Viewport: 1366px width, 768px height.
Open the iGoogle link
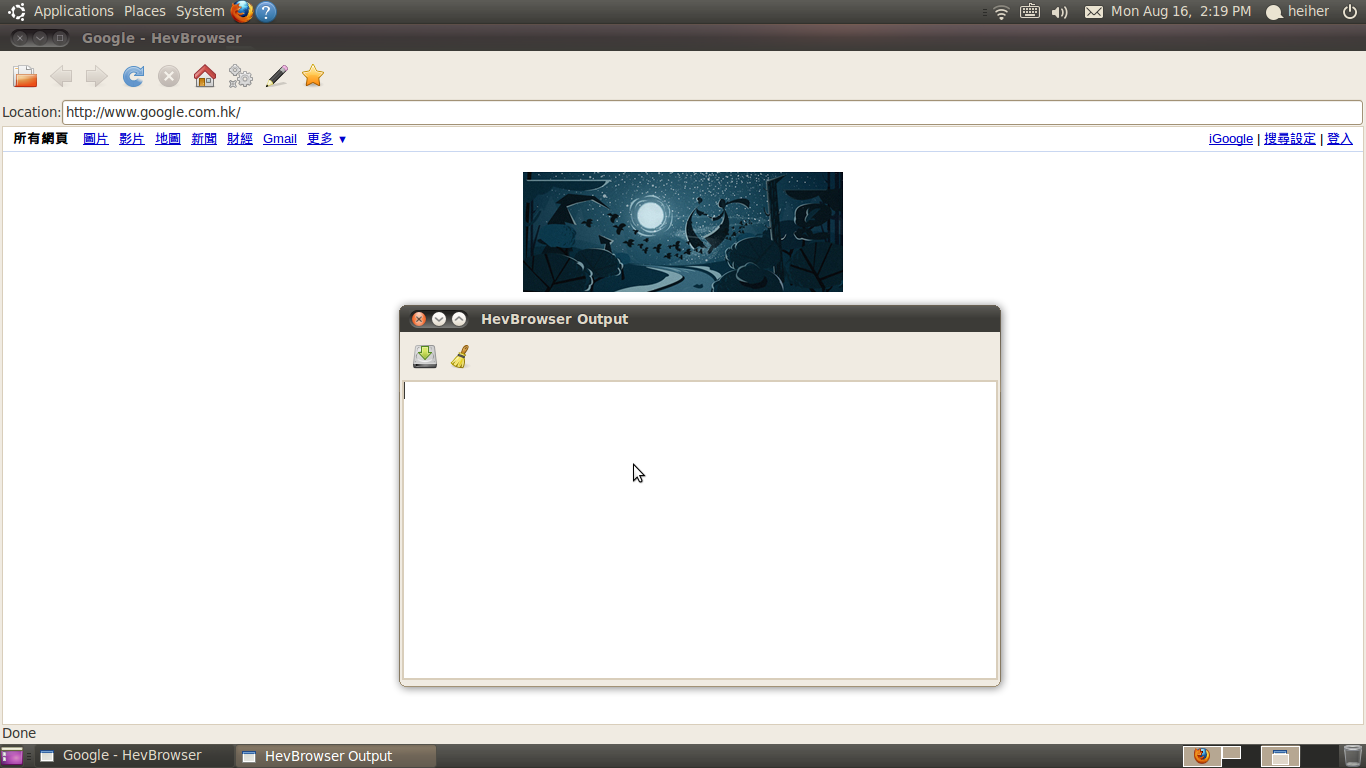tap(1231, 139)
